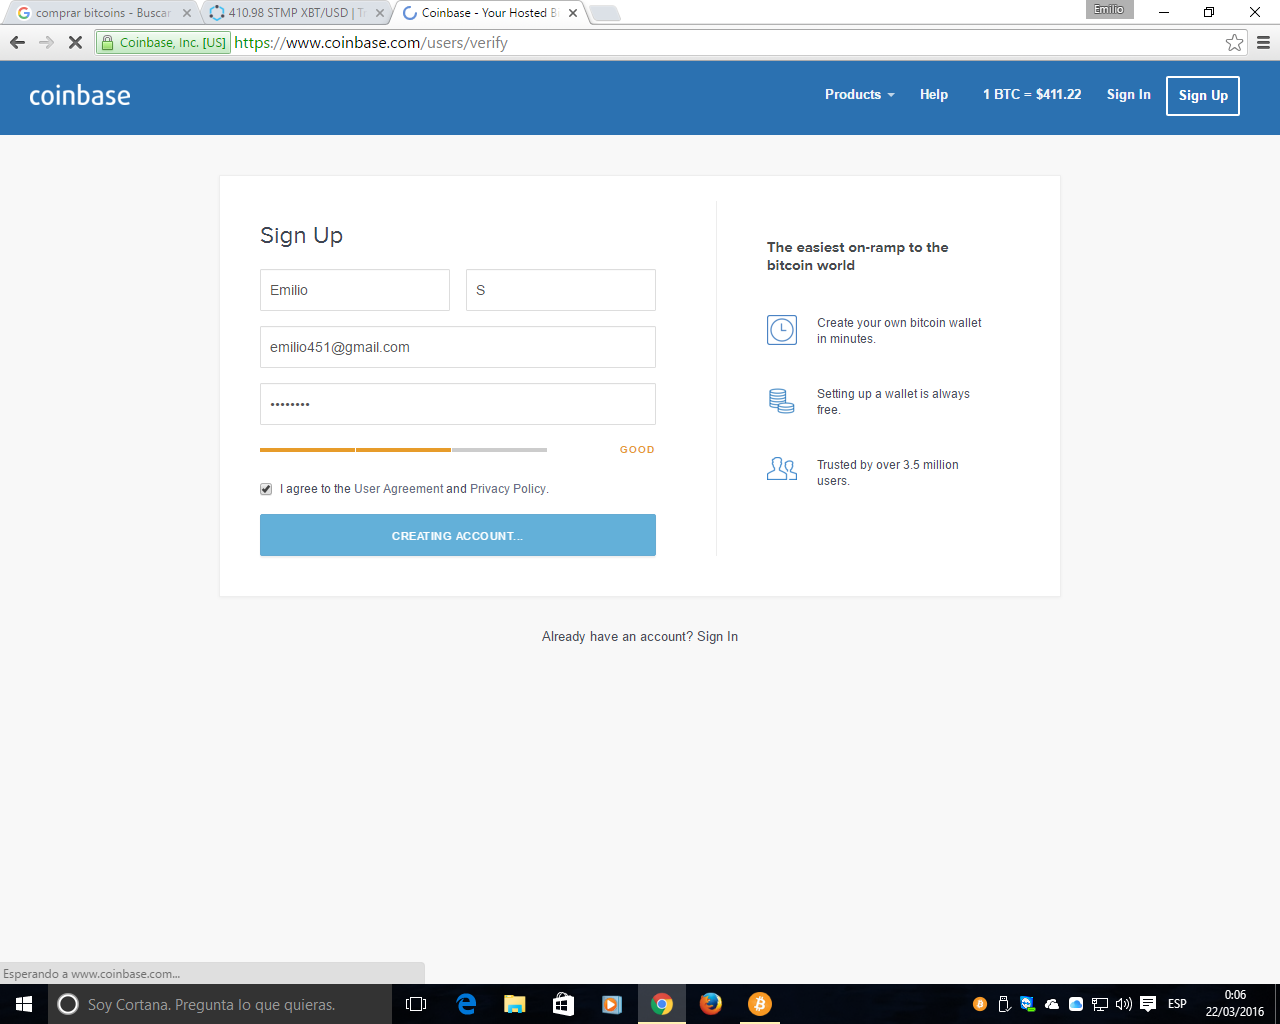
Task: Focus the first name field containing Emilio
Action: pyautogui.click(x=355, y=290)
